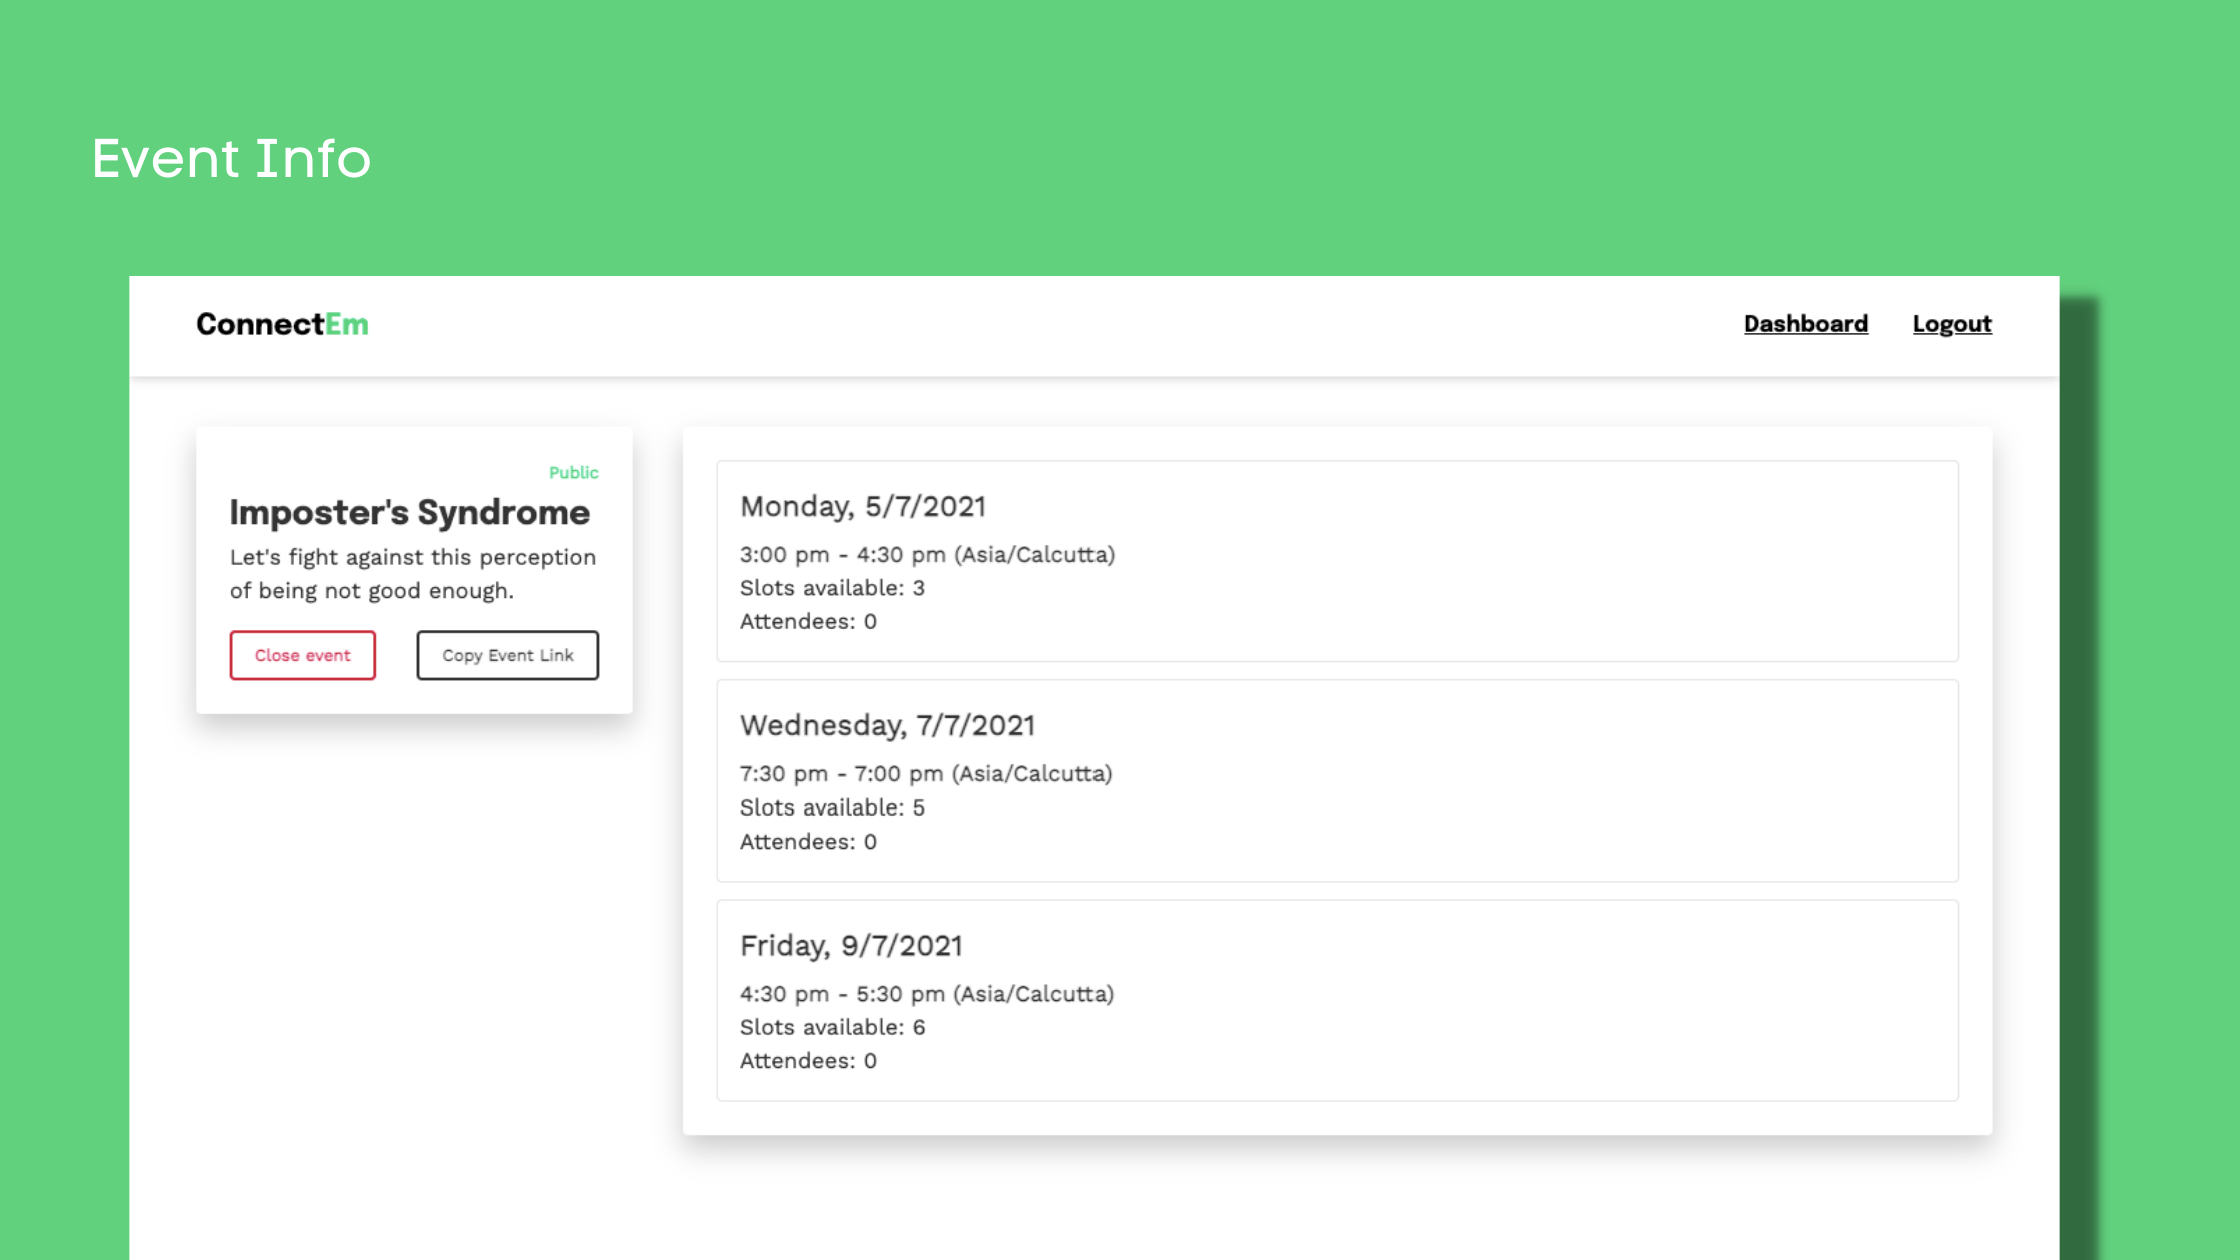Click Attendees: 0 in the Monday card

(808, 622)
